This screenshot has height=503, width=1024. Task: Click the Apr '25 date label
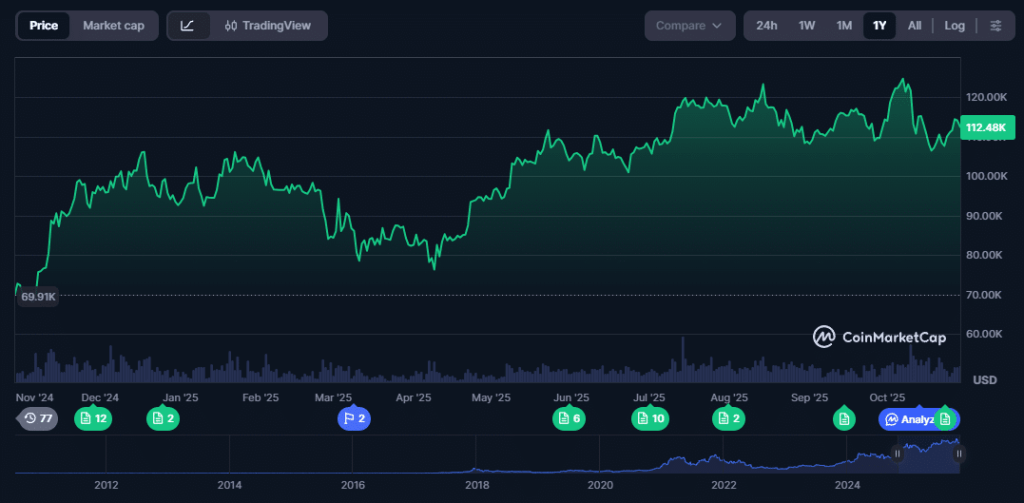tap(413, 397)
